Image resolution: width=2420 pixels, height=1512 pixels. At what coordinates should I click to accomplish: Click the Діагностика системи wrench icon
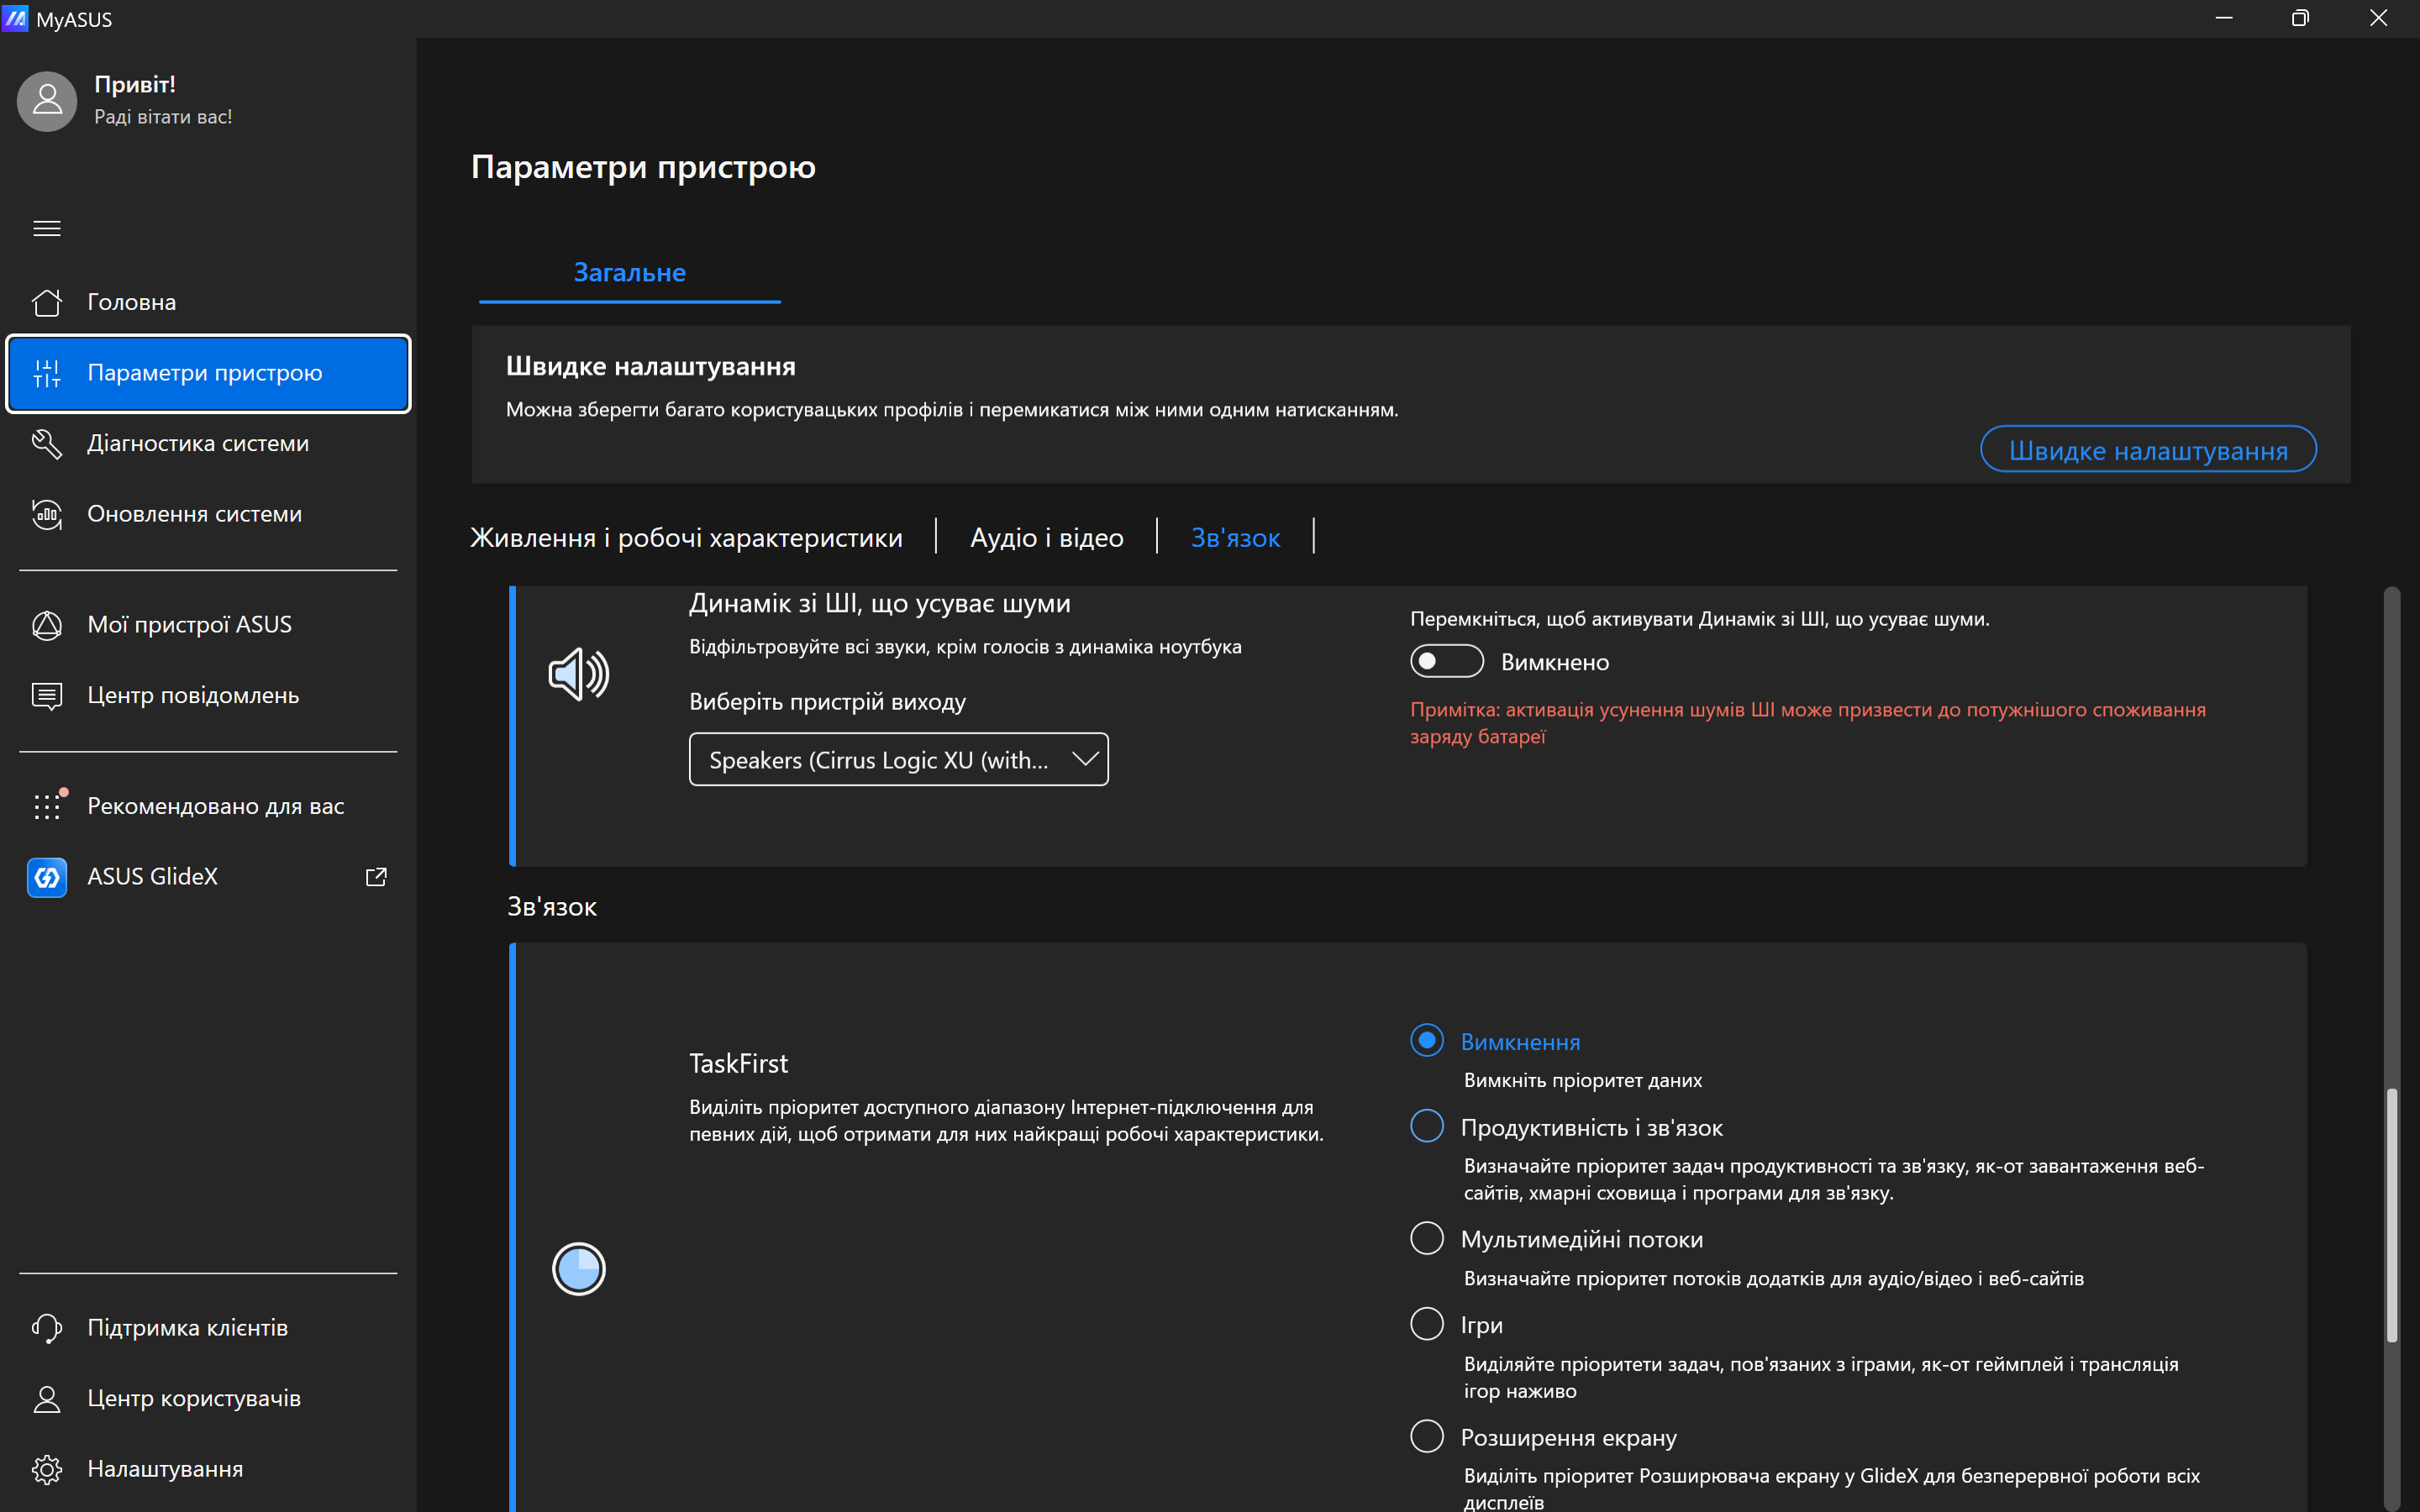tap(47, 443)
